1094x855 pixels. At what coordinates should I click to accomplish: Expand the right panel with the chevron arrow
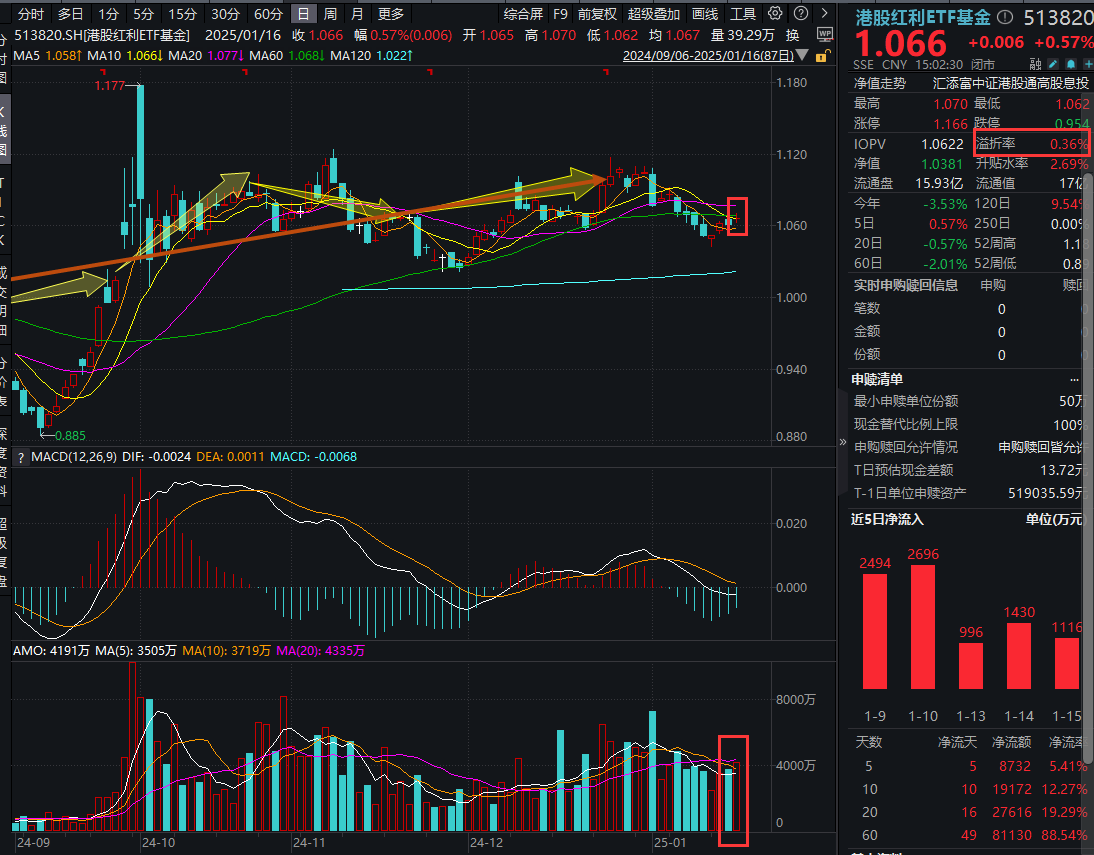click(823, 14)
